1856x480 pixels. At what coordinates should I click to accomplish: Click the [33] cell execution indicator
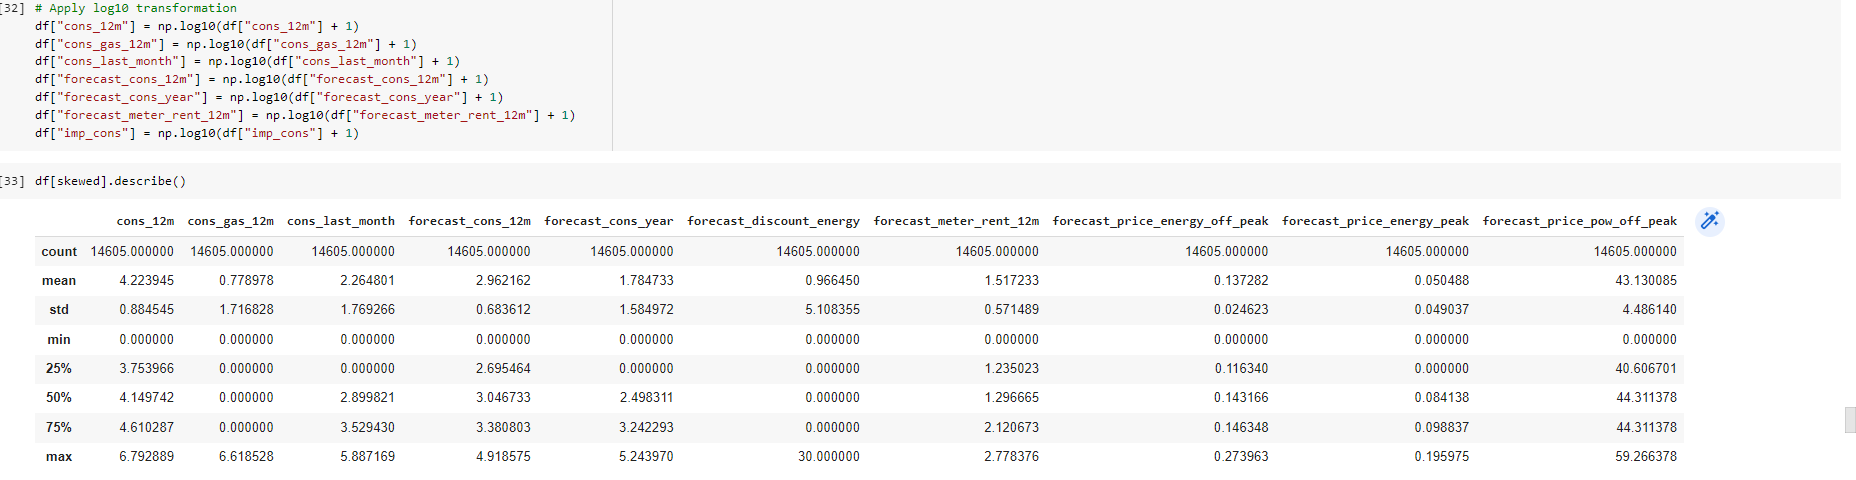point(12,181)
